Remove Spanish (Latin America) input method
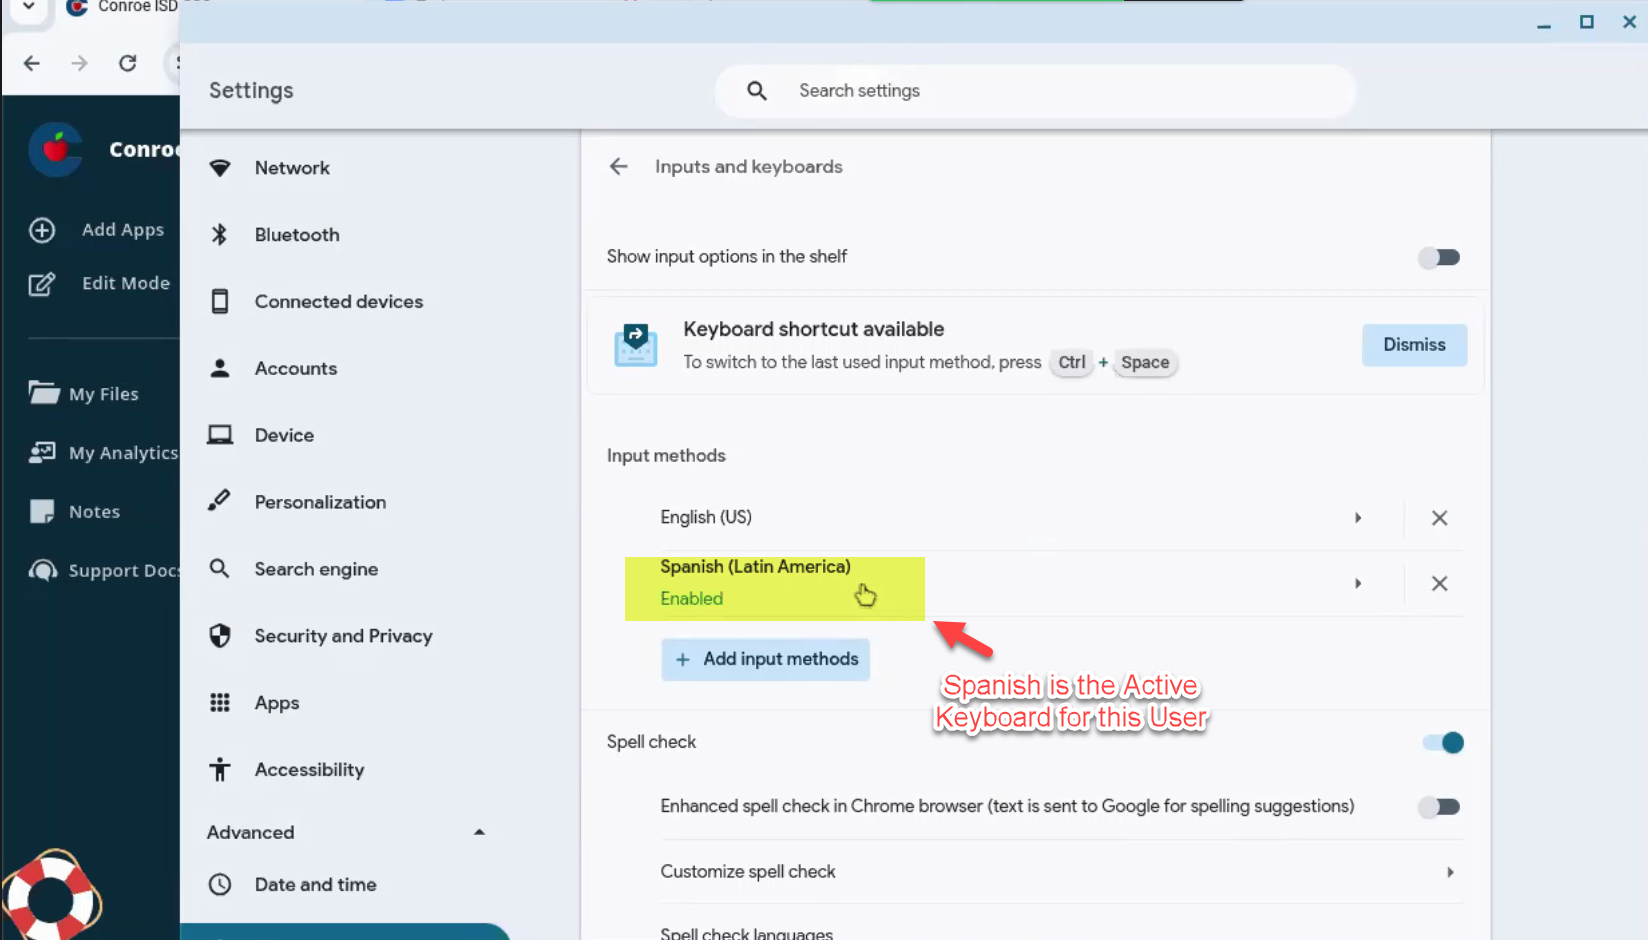Viewport: 1648px width, 940px height. click(x=1439, y=584)
